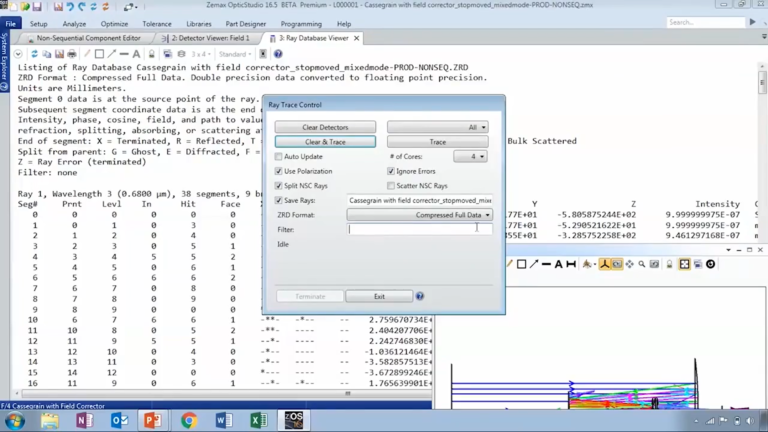Uncheck the Save Rays checkbox
Image resolution: width=768 pixels, height=432 pixels.
tap(279, 200)
